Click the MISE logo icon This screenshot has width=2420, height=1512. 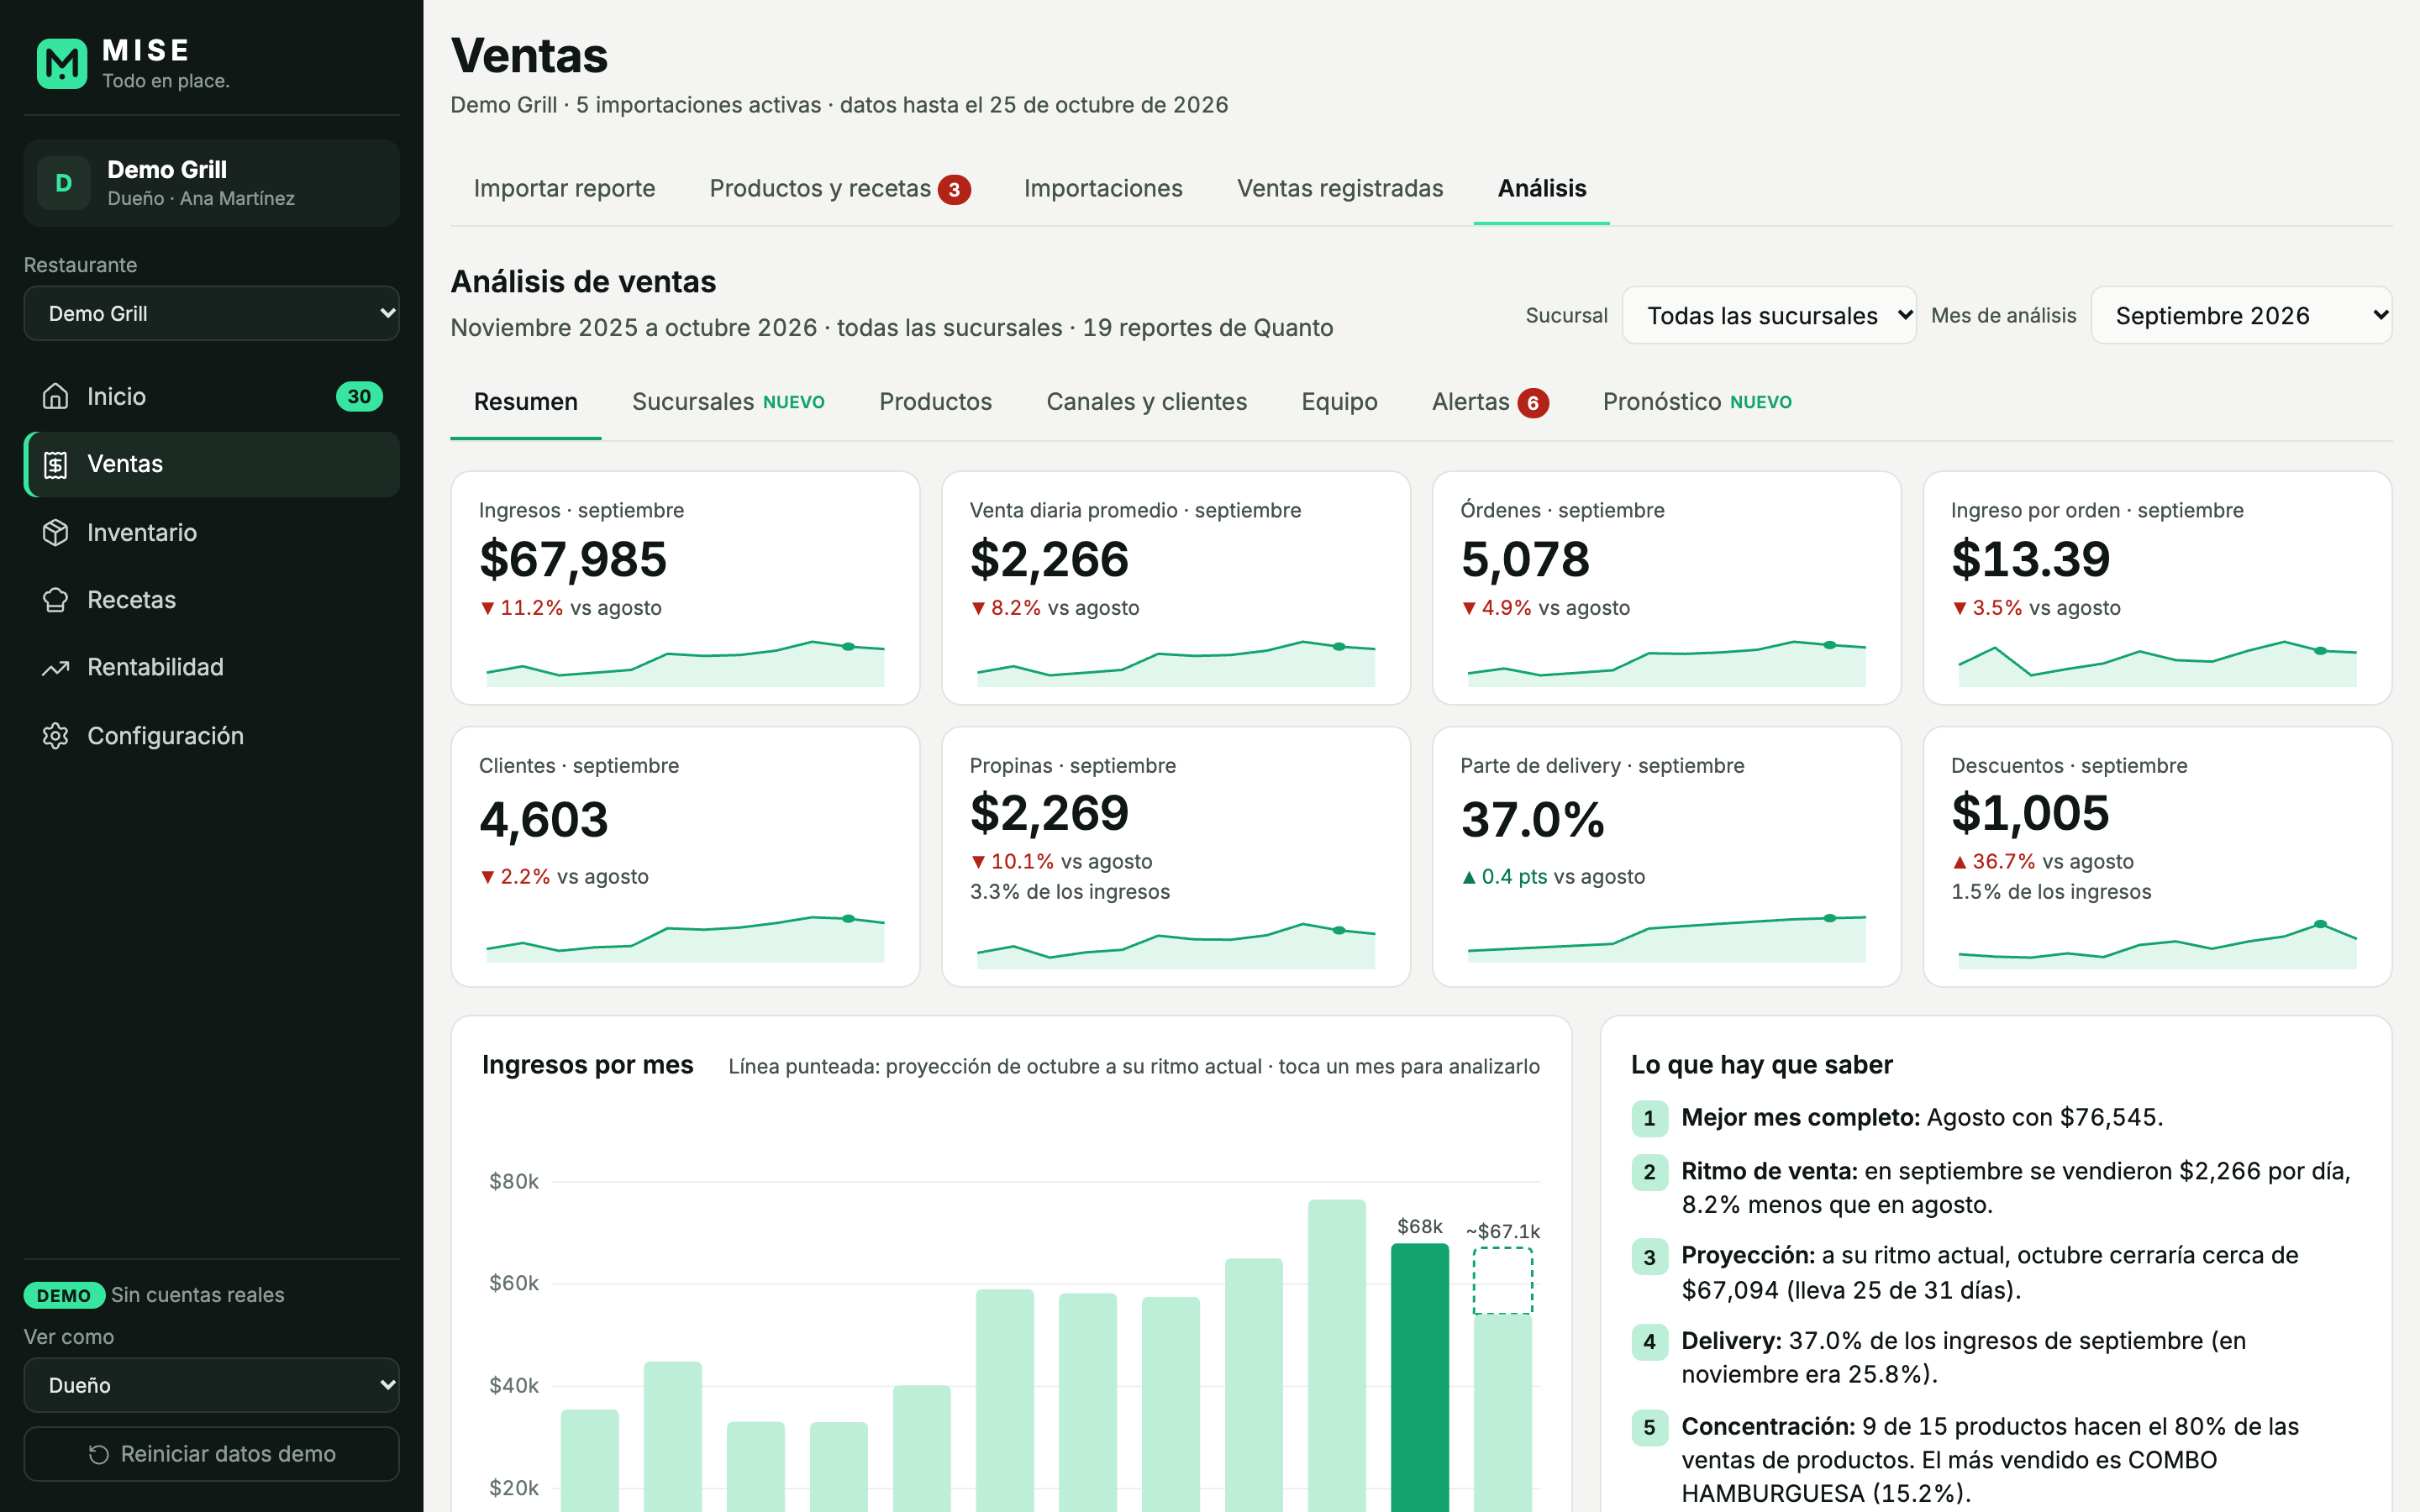click(x=62, y=64)
